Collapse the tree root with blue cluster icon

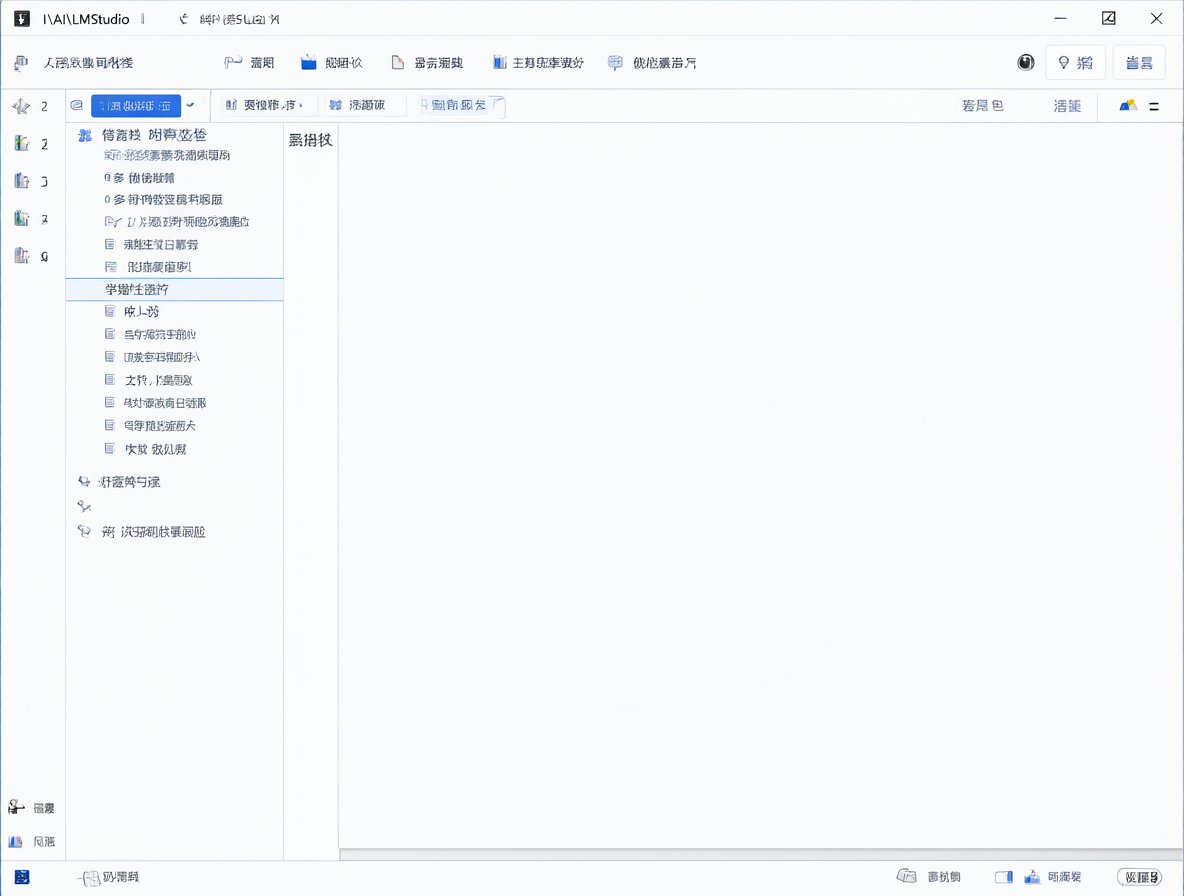pos(85,135)
